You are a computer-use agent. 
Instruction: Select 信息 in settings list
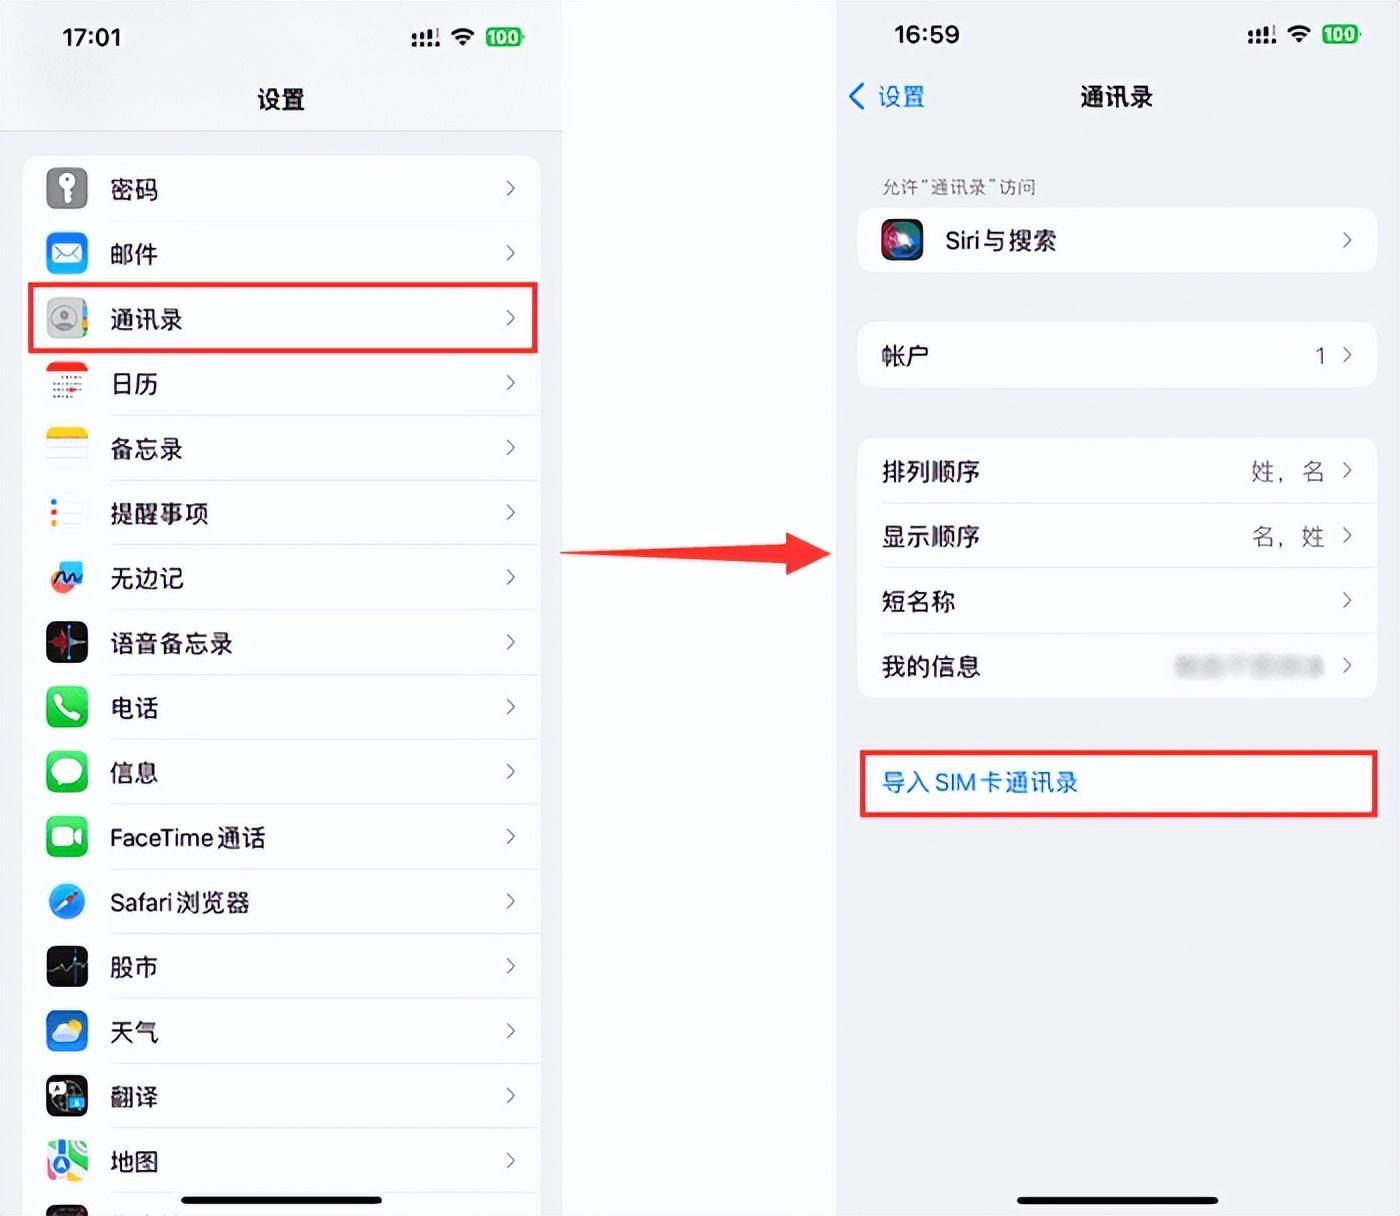tap(282, 772)
